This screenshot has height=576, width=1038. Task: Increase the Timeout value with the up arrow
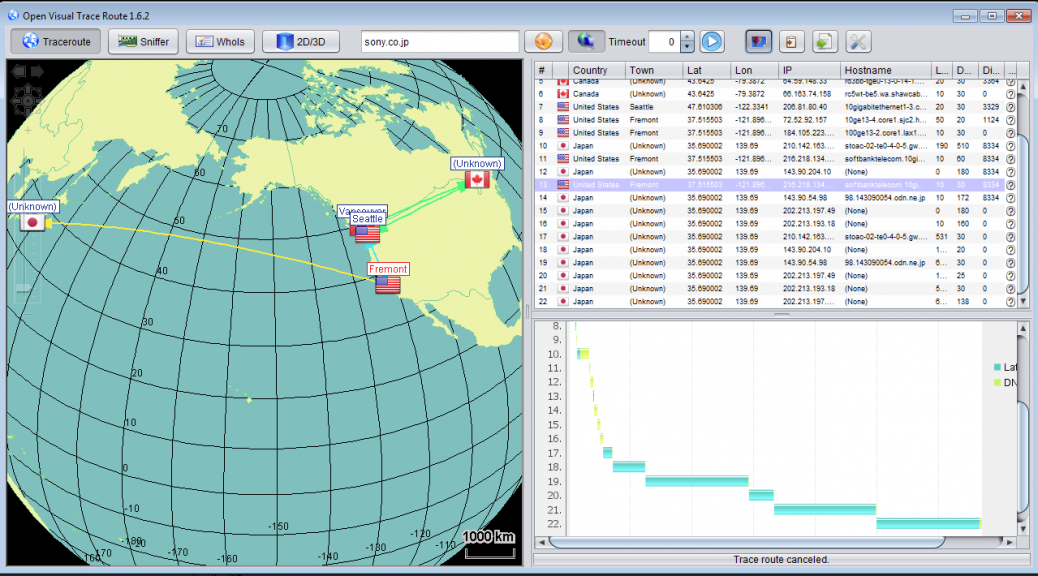pos(687,37)
